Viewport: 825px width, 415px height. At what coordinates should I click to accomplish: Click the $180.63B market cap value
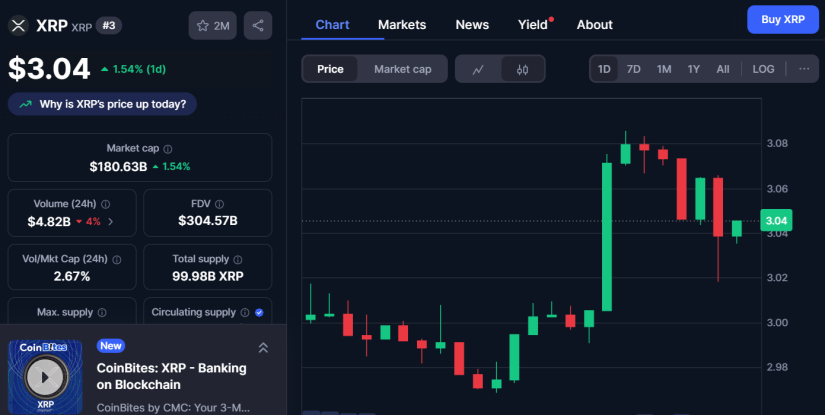pos(118,167)
